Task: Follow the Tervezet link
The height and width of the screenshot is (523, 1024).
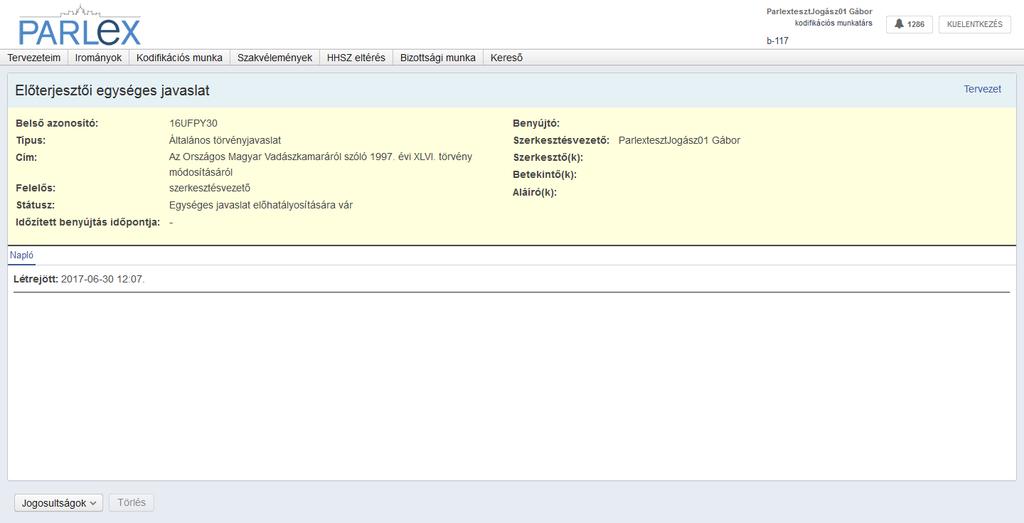Action: pos(982,89)
